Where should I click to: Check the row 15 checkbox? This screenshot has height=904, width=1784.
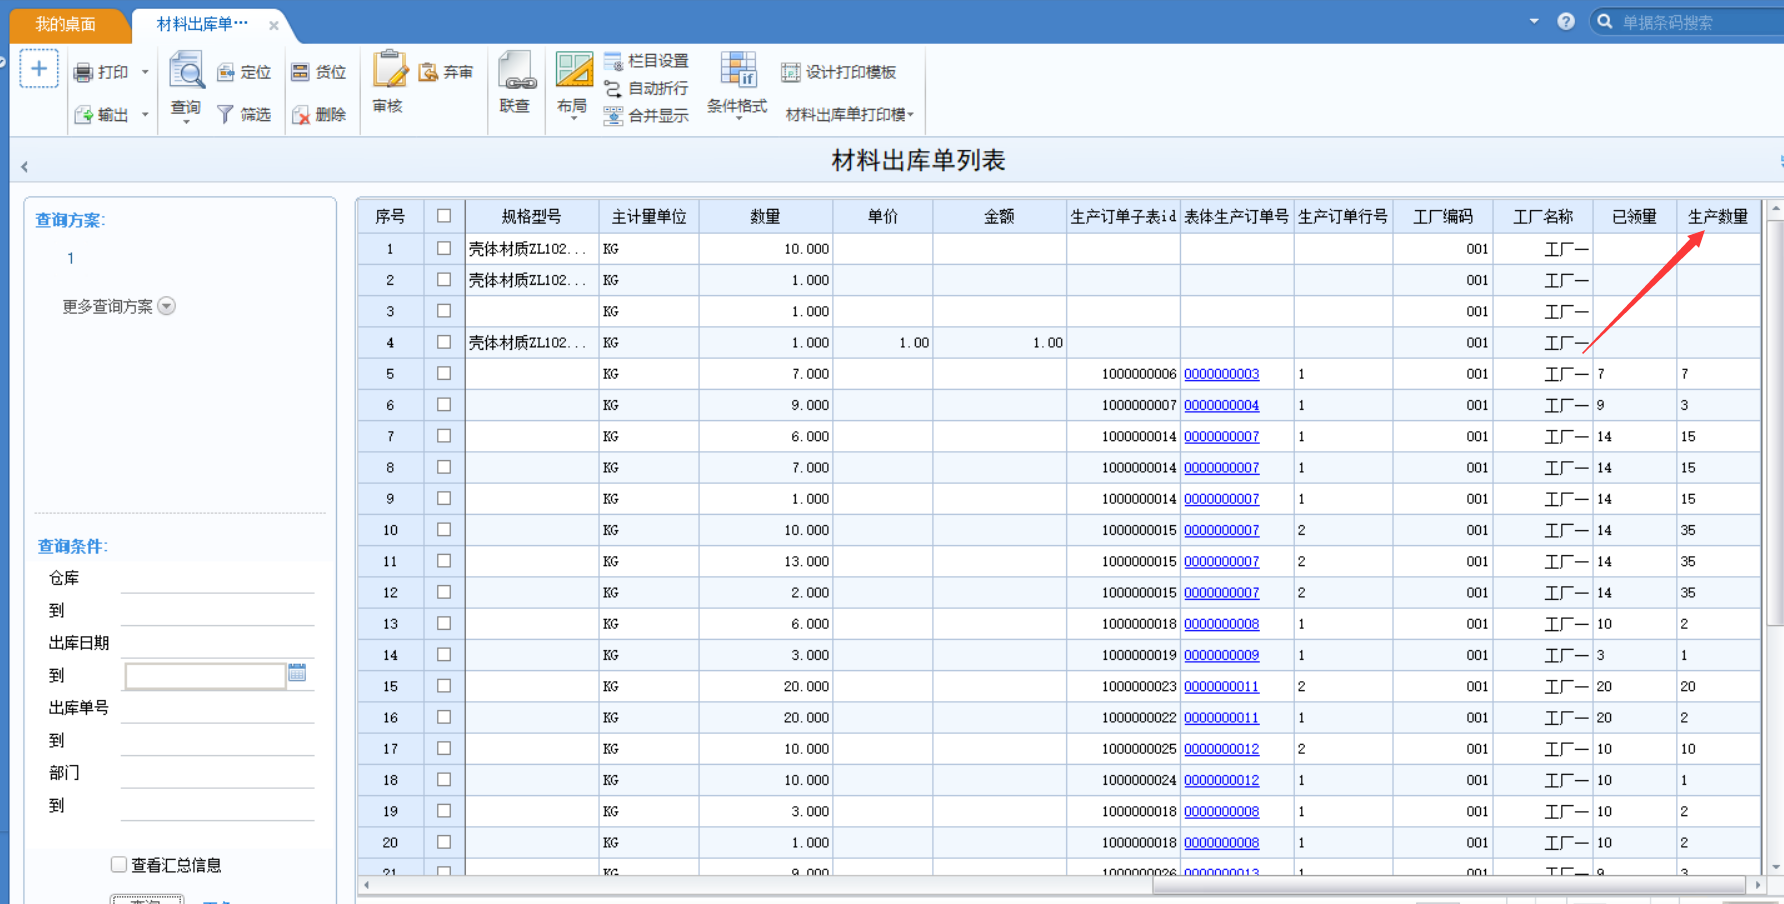tap(444, 686)
